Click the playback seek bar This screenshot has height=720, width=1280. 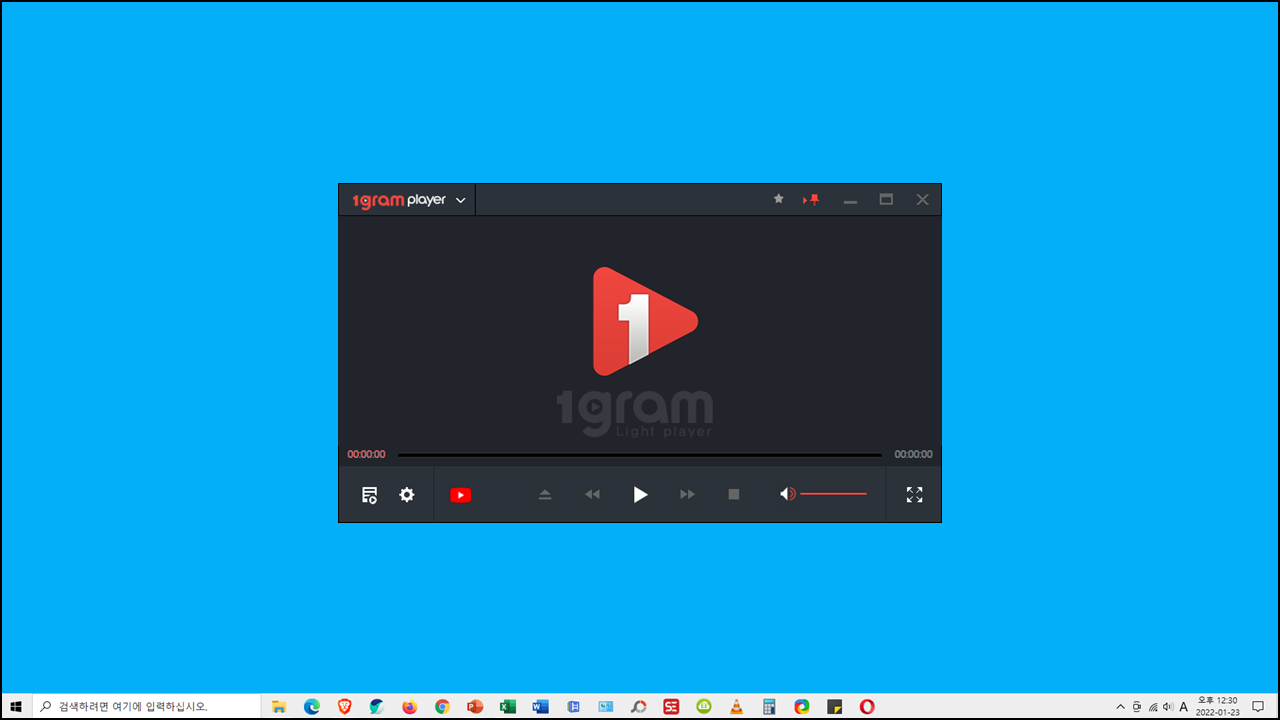[x=640, y=455]
